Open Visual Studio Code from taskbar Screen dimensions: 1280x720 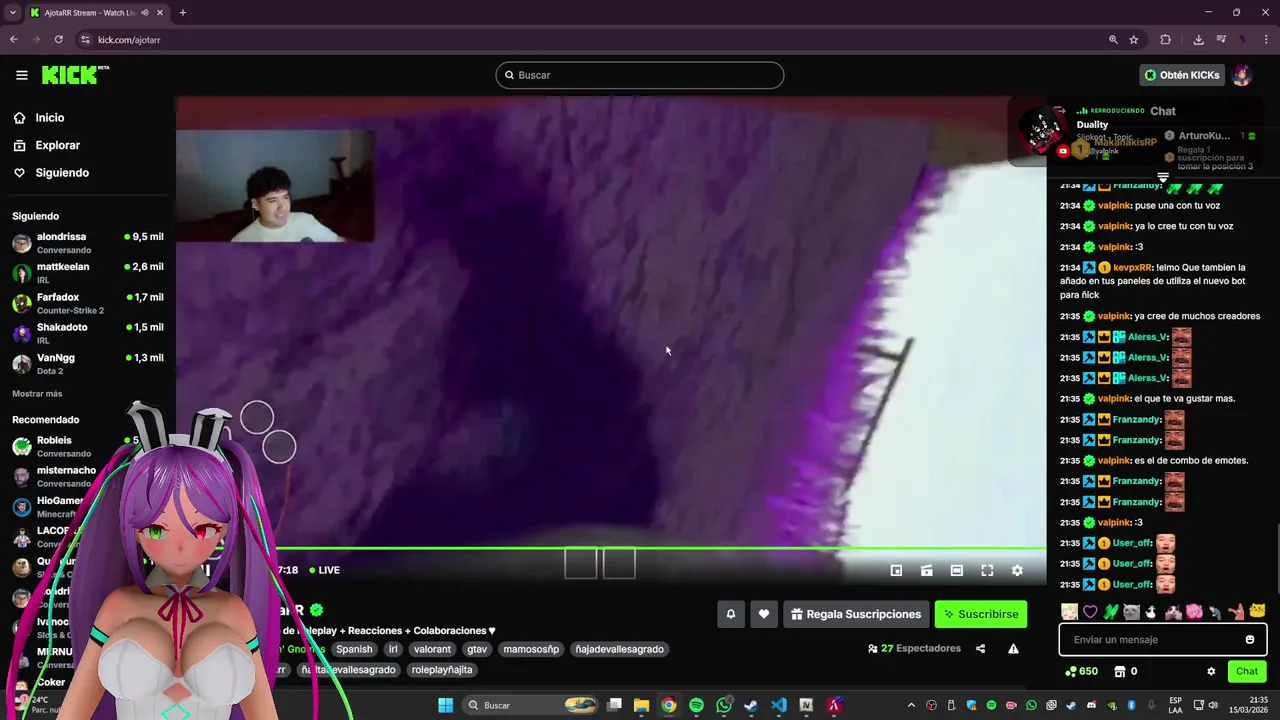click(779, 705)
